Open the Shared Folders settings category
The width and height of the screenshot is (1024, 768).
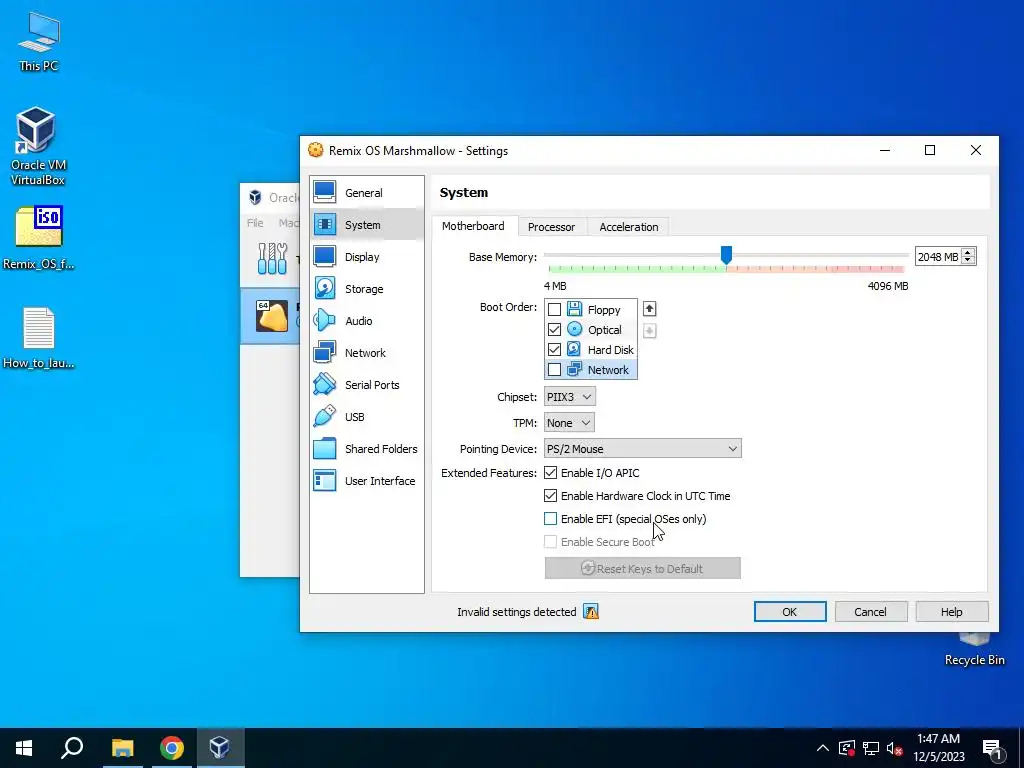click(366, 449)
